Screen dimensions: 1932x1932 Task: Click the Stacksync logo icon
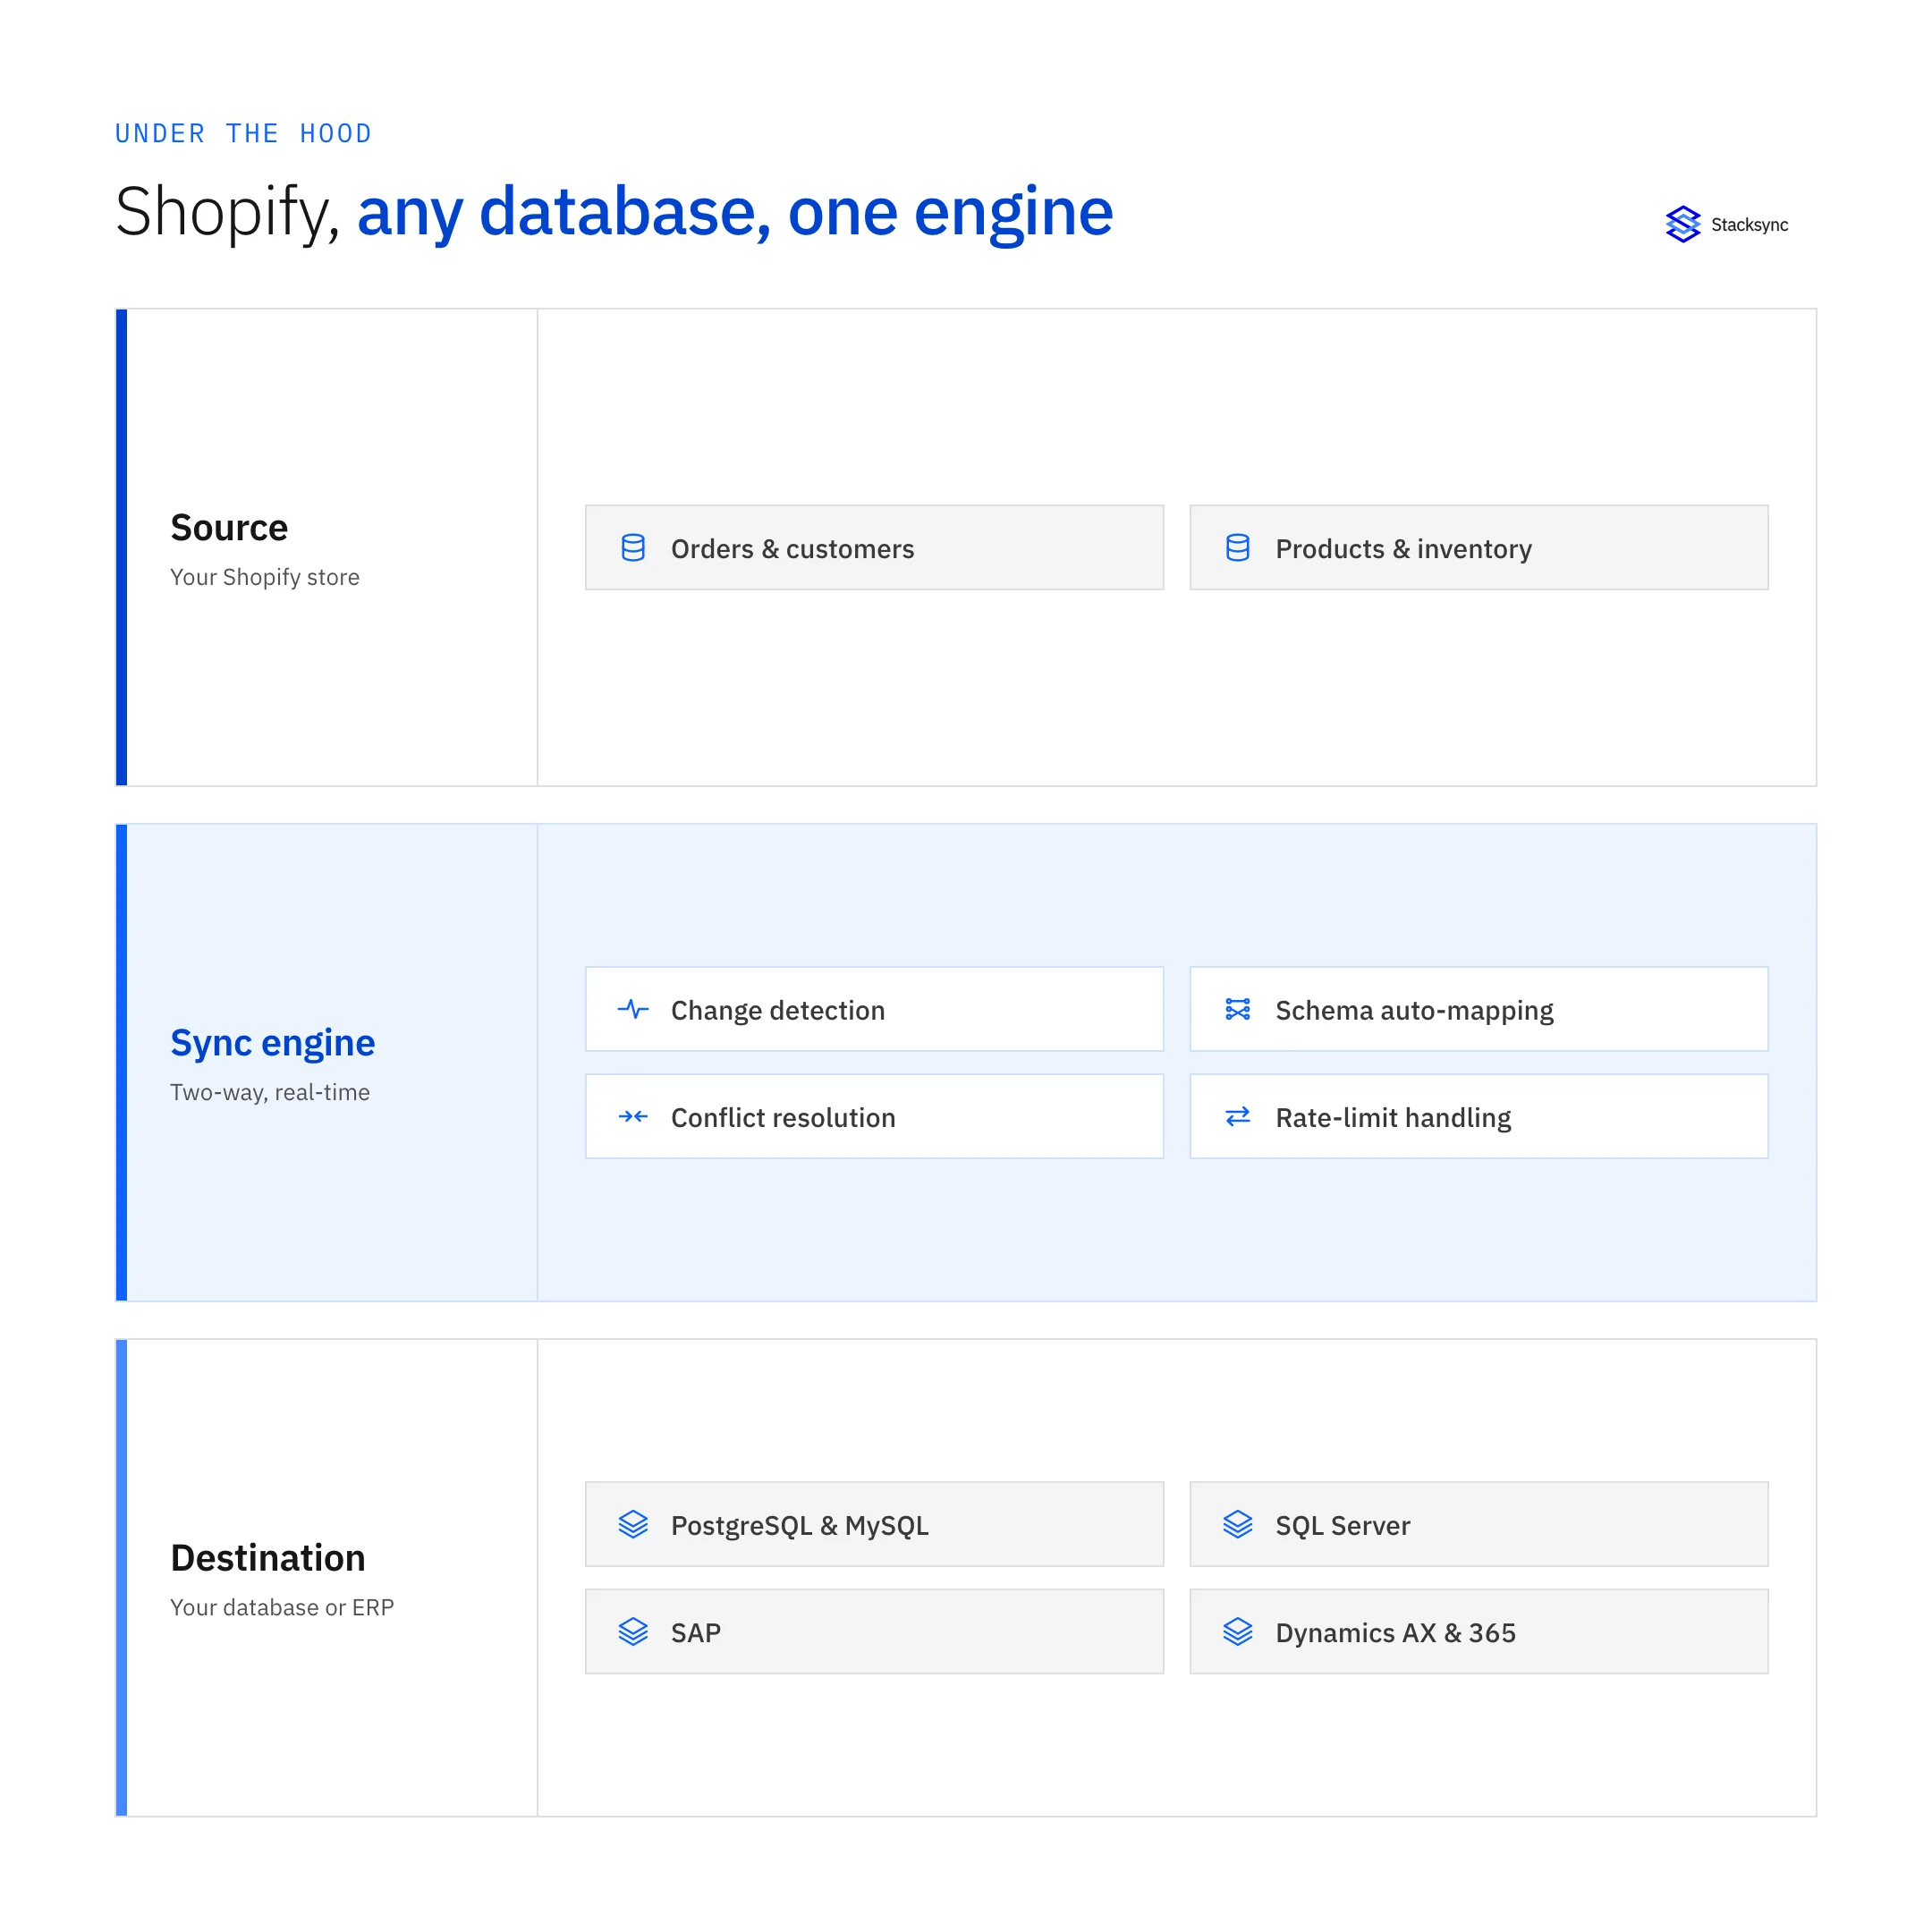click(1683, 224)
